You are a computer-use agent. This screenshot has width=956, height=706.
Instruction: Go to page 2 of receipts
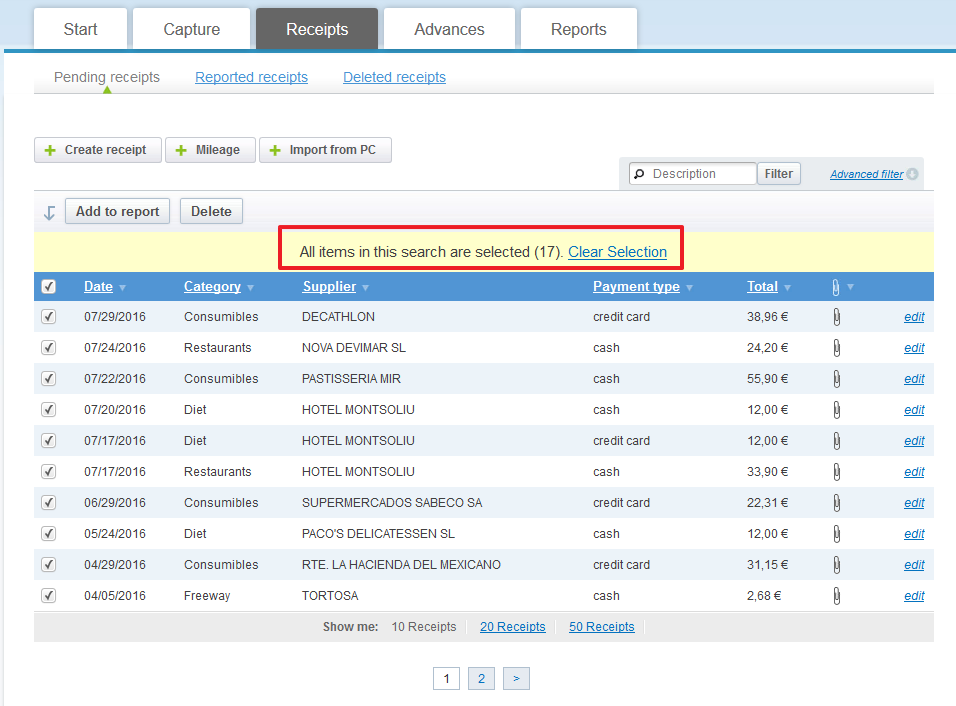tap(481, 679)
